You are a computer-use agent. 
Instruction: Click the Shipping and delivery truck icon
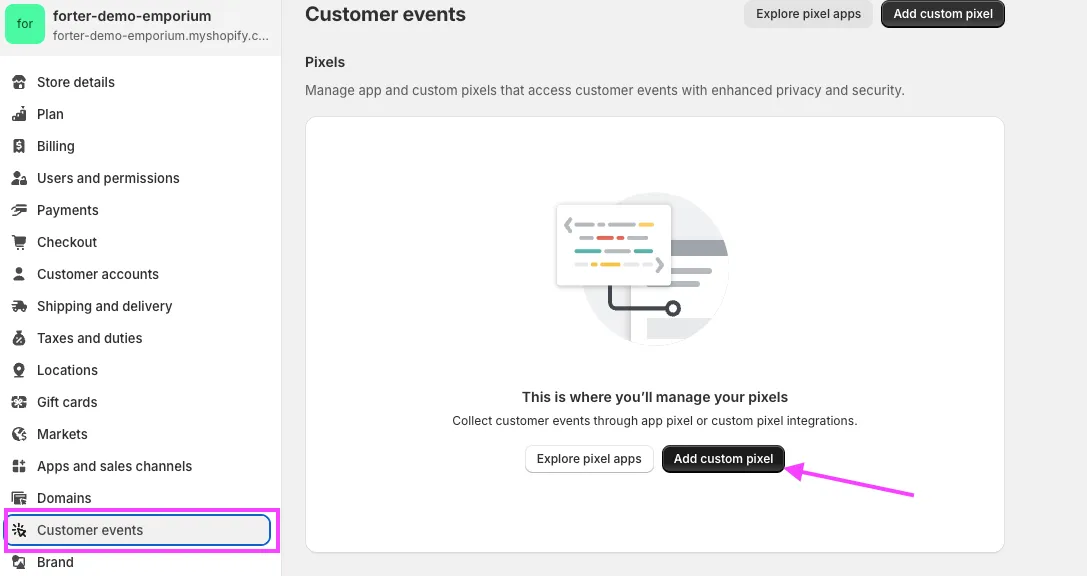coord(19,306)
